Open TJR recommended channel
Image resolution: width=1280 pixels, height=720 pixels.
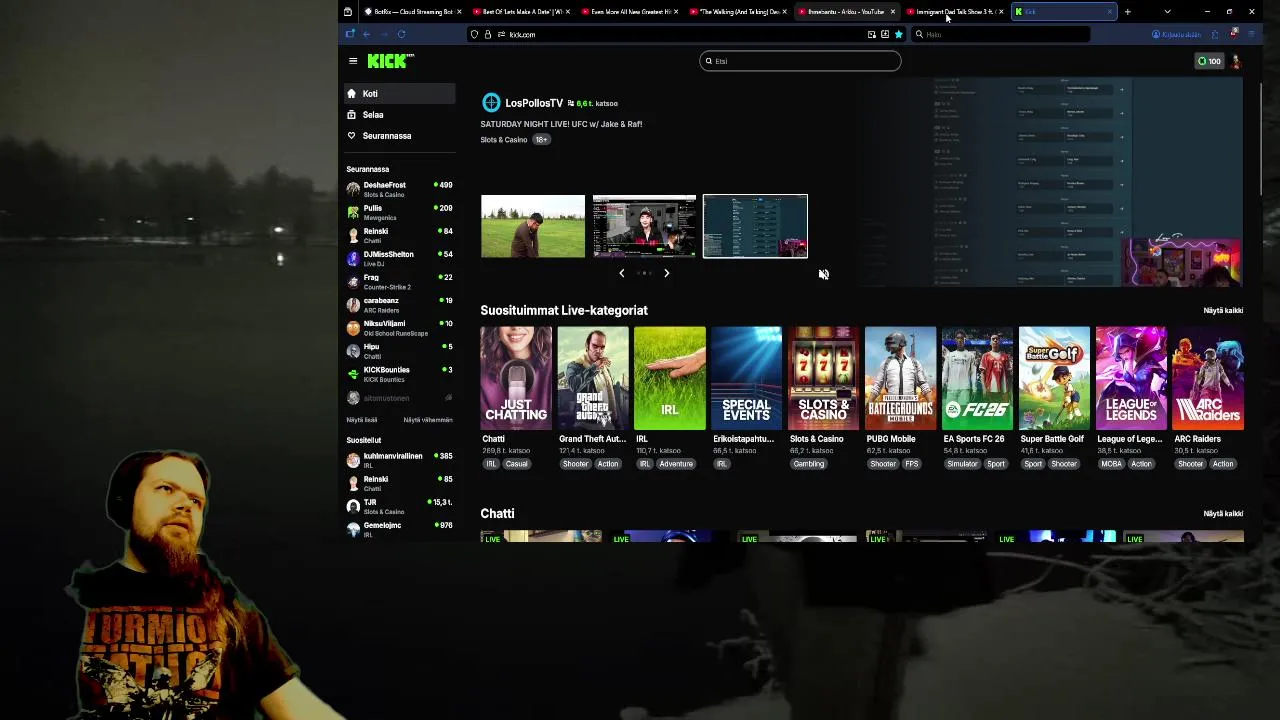click(x=400, y=506)
